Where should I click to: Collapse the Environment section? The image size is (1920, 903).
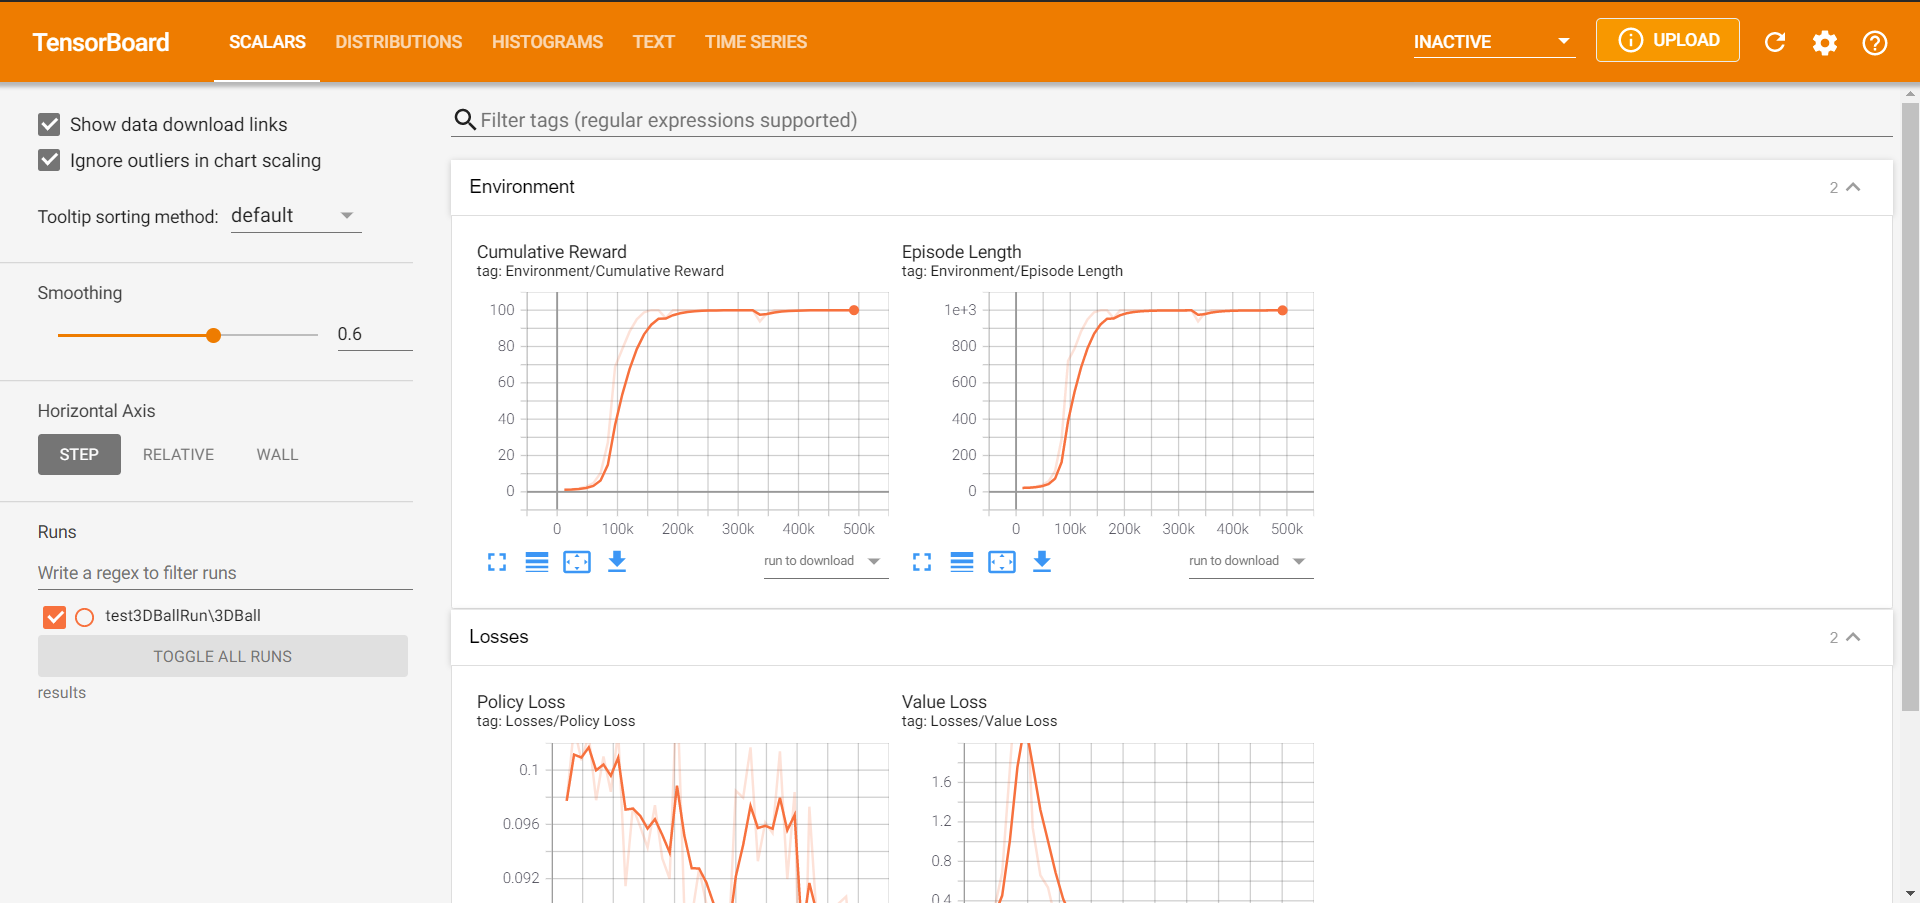[x=1853, y=187]
